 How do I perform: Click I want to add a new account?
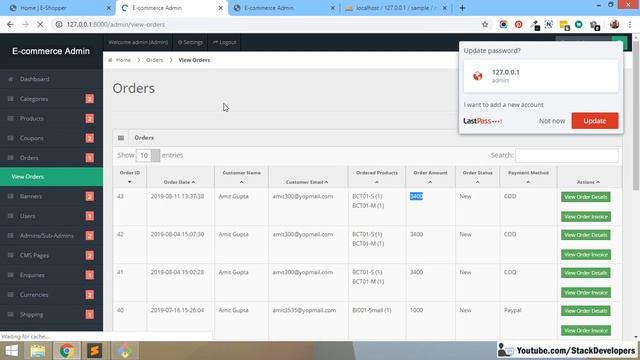coord(503,105)
